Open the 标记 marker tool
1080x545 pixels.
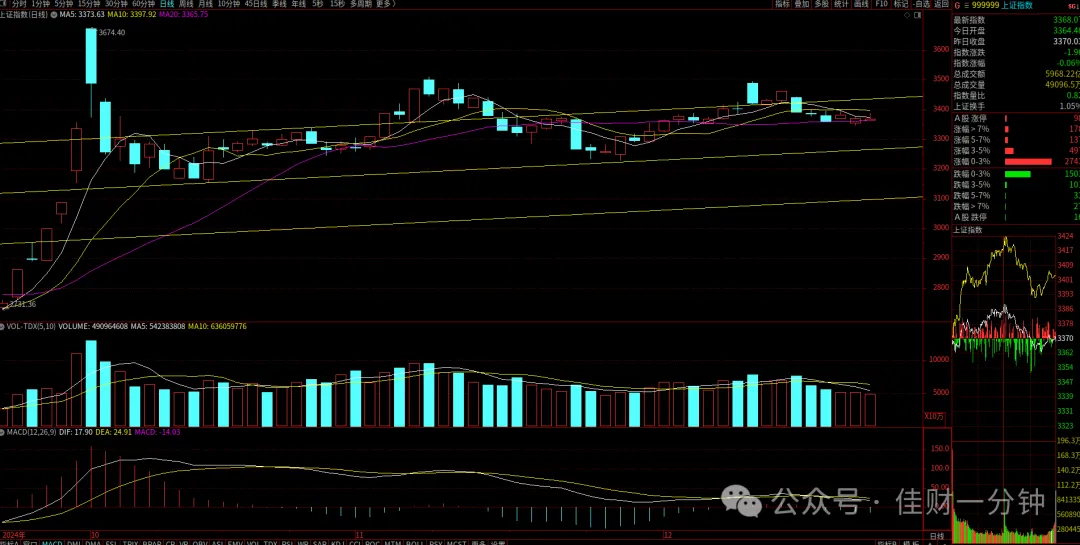(x=901, y=4)
